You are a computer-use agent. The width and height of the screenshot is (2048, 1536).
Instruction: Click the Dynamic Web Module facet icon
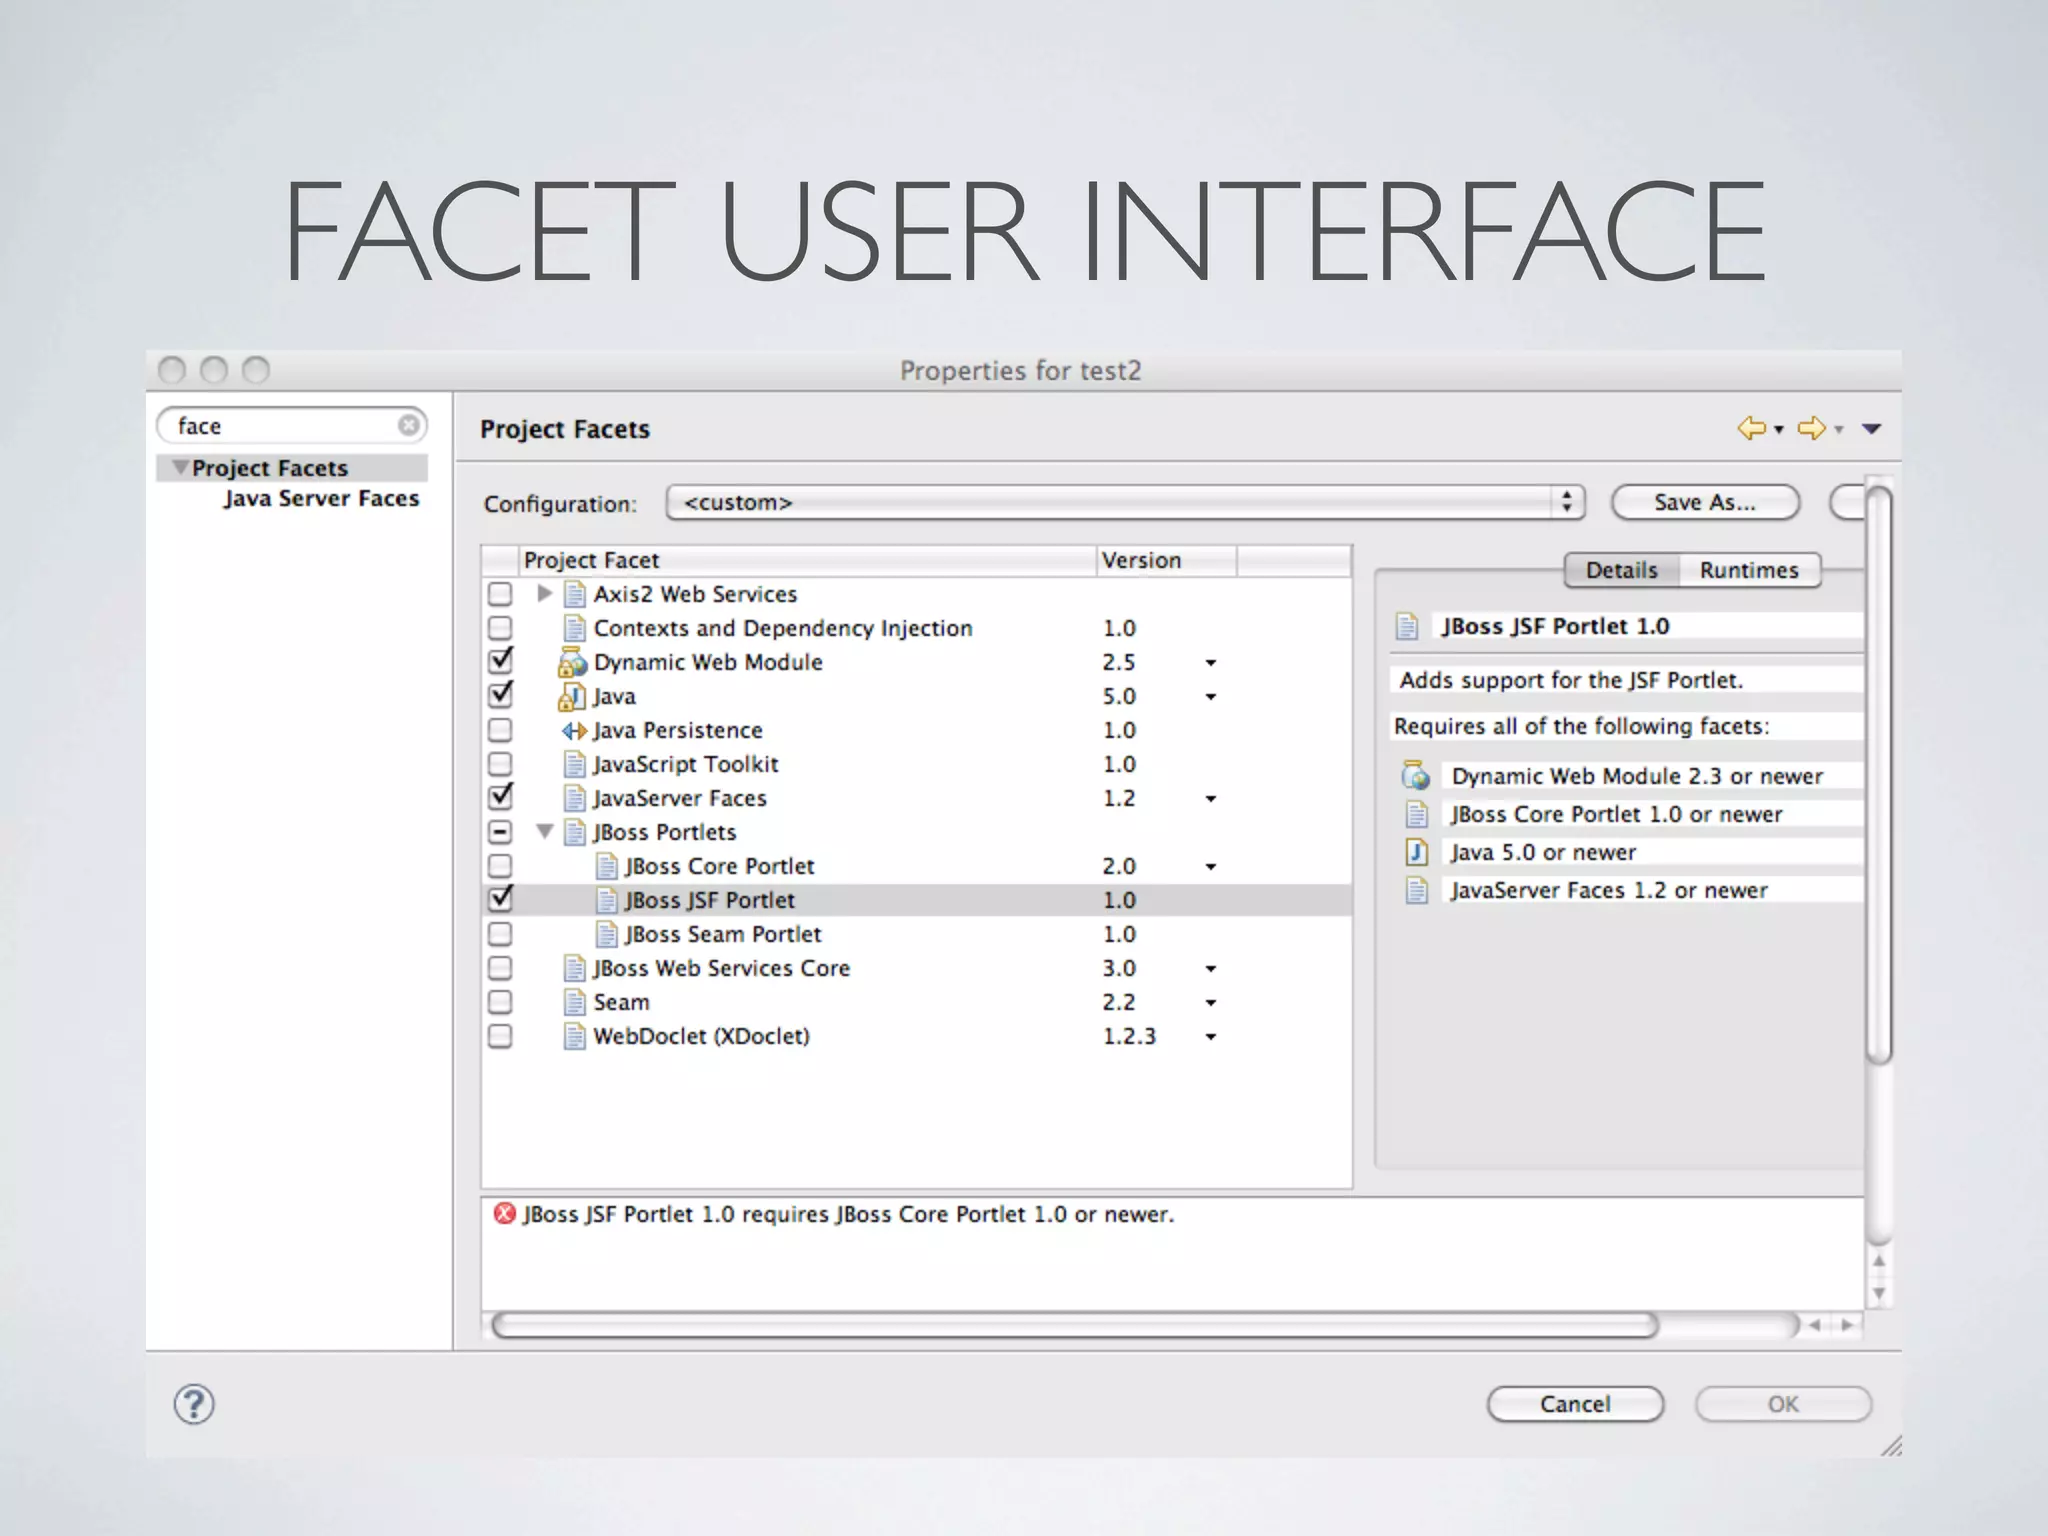(x=572, y=662)
